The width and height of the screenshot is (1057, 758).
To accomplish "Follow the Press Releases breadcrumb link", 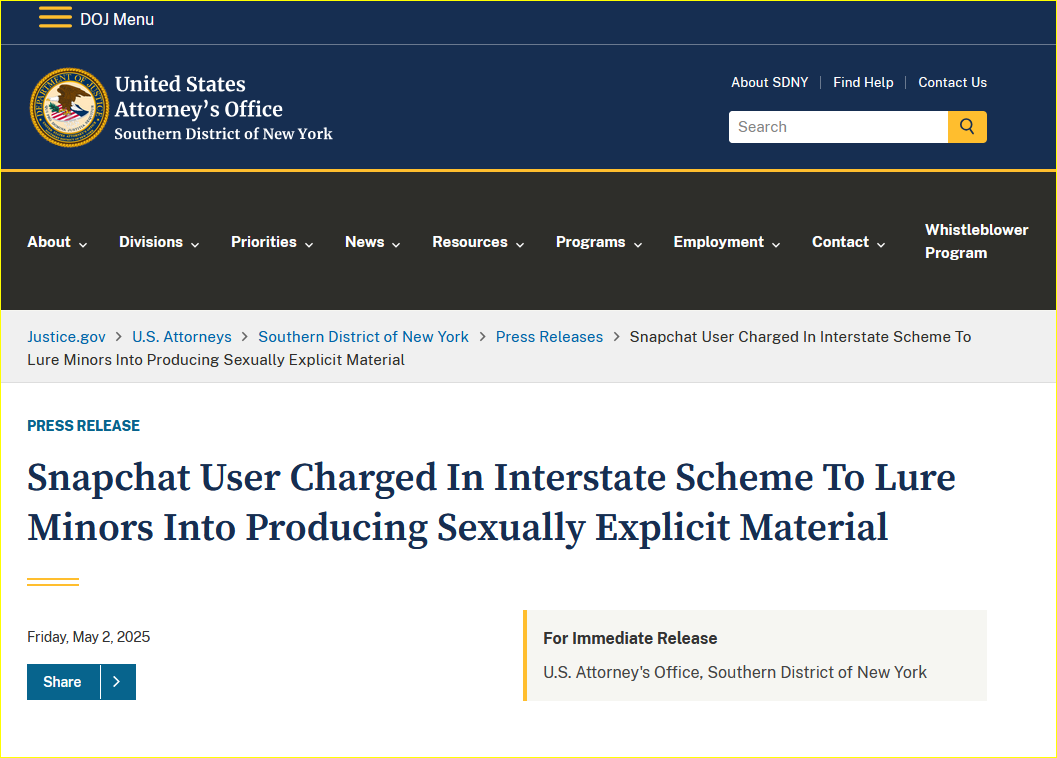I will (x=549, y=337).
